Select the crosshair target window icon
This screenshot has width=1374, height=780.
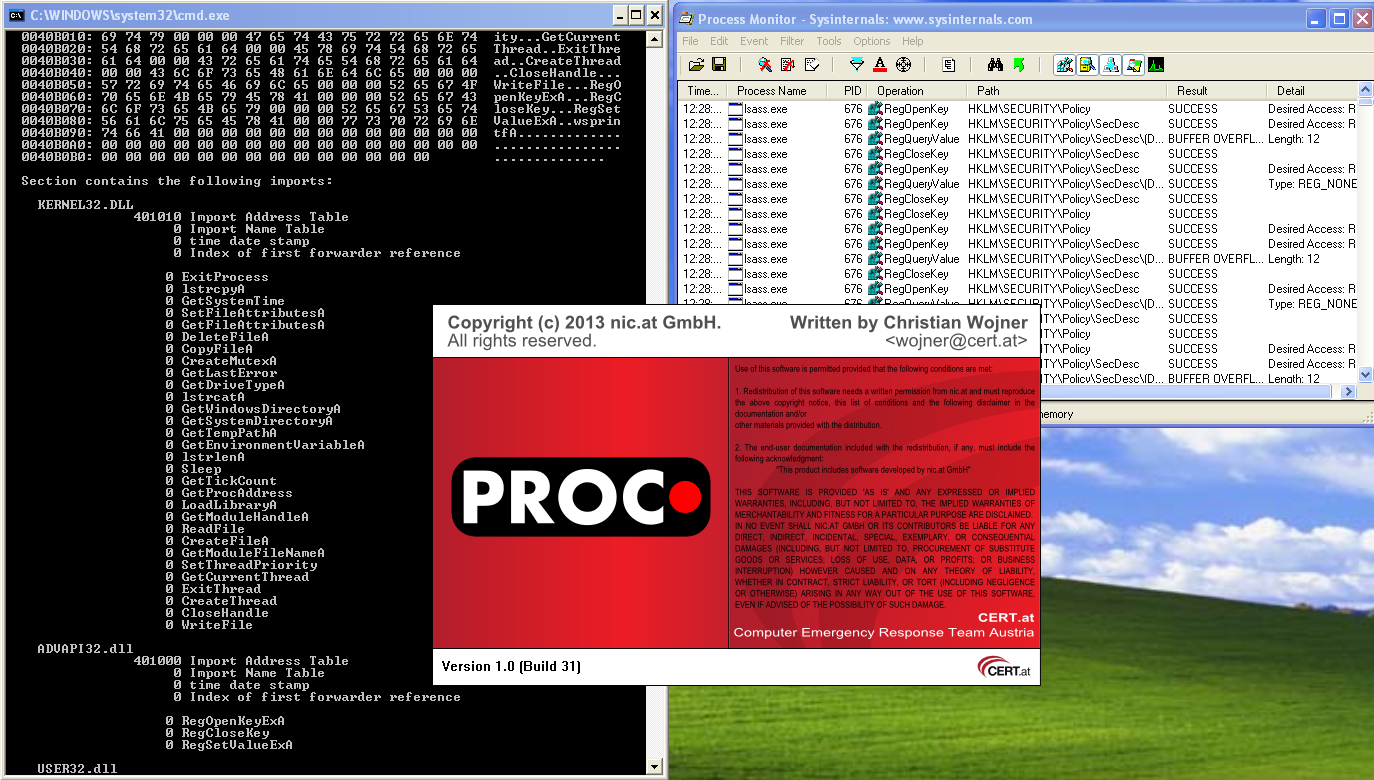point(903,65)
